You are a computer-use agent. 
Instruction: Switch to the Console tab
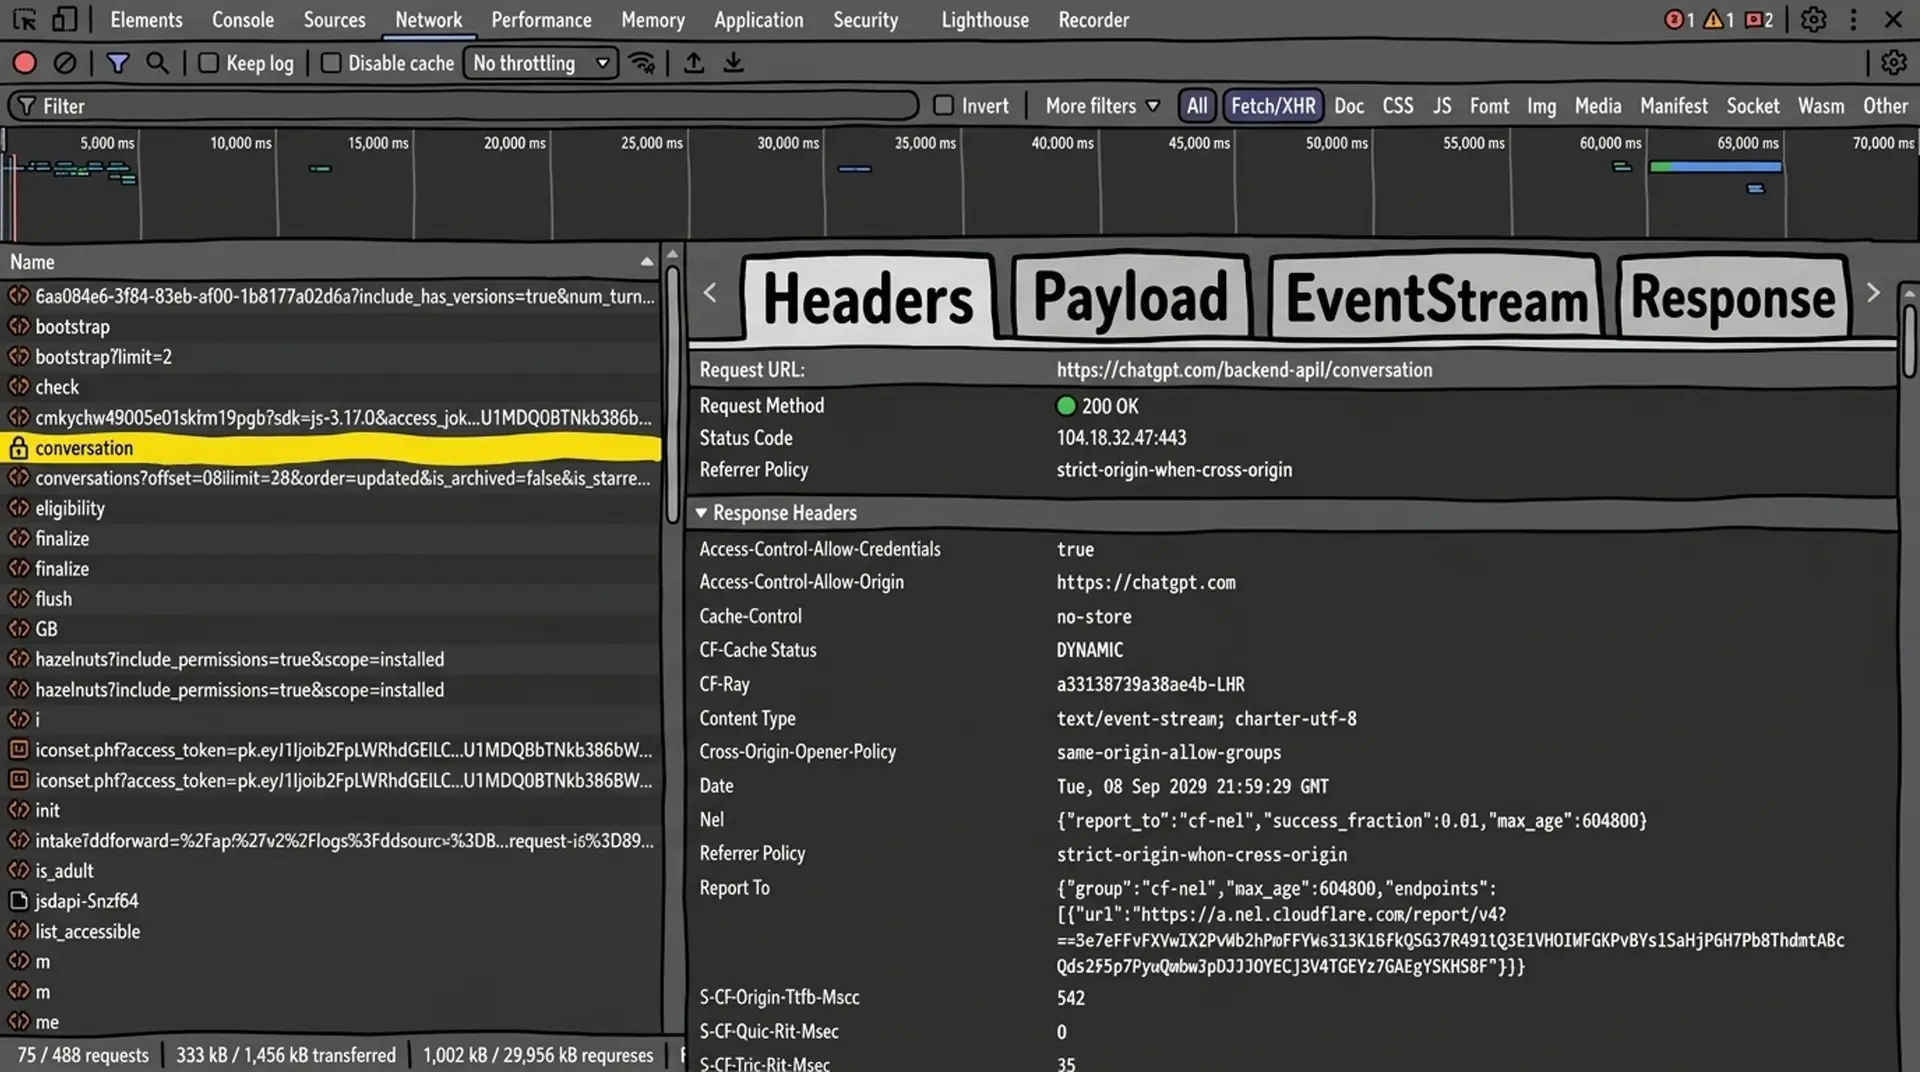tap(243, 20)
